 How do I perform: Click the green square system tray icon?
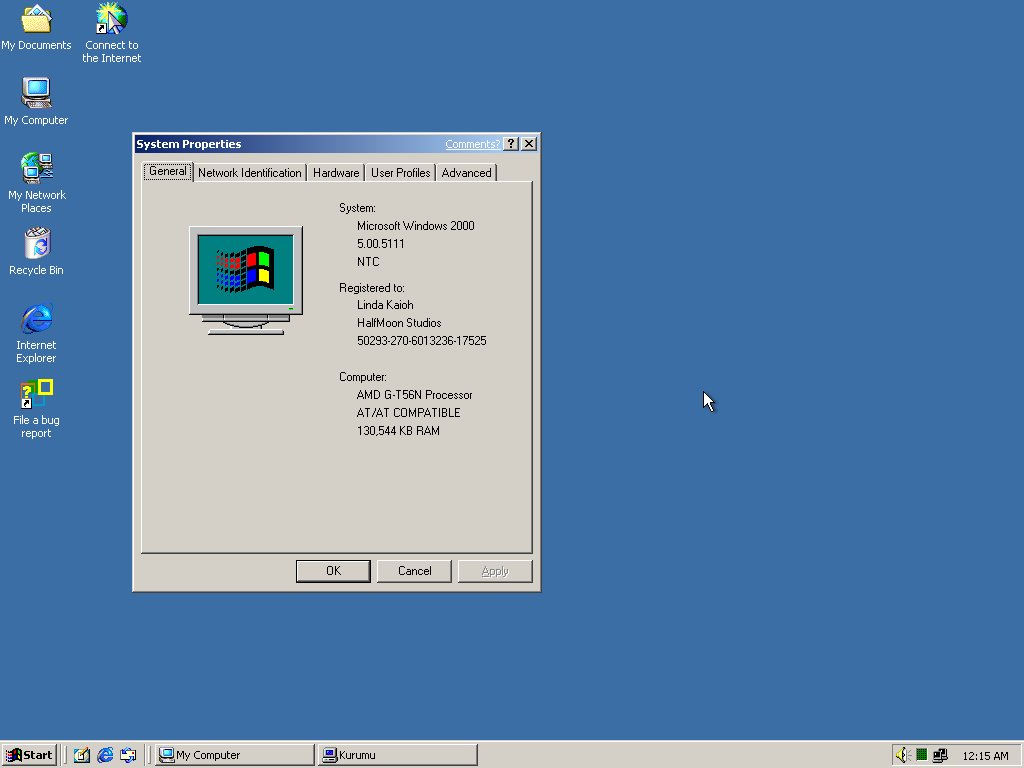click(x=921, y=755)
